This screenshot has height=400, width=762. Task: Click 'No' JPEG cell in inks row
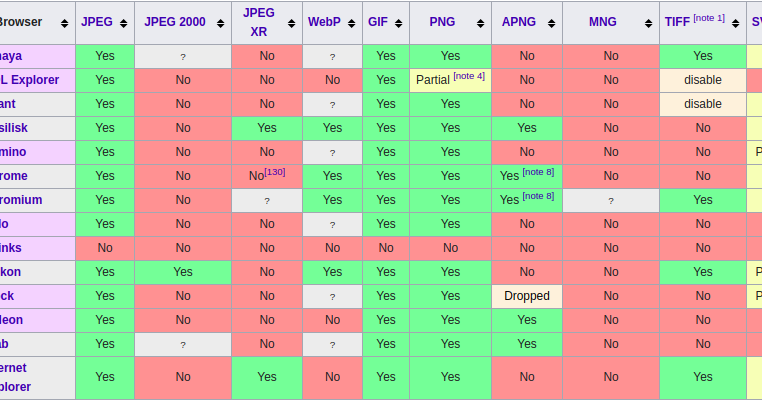tap(105, 248)
